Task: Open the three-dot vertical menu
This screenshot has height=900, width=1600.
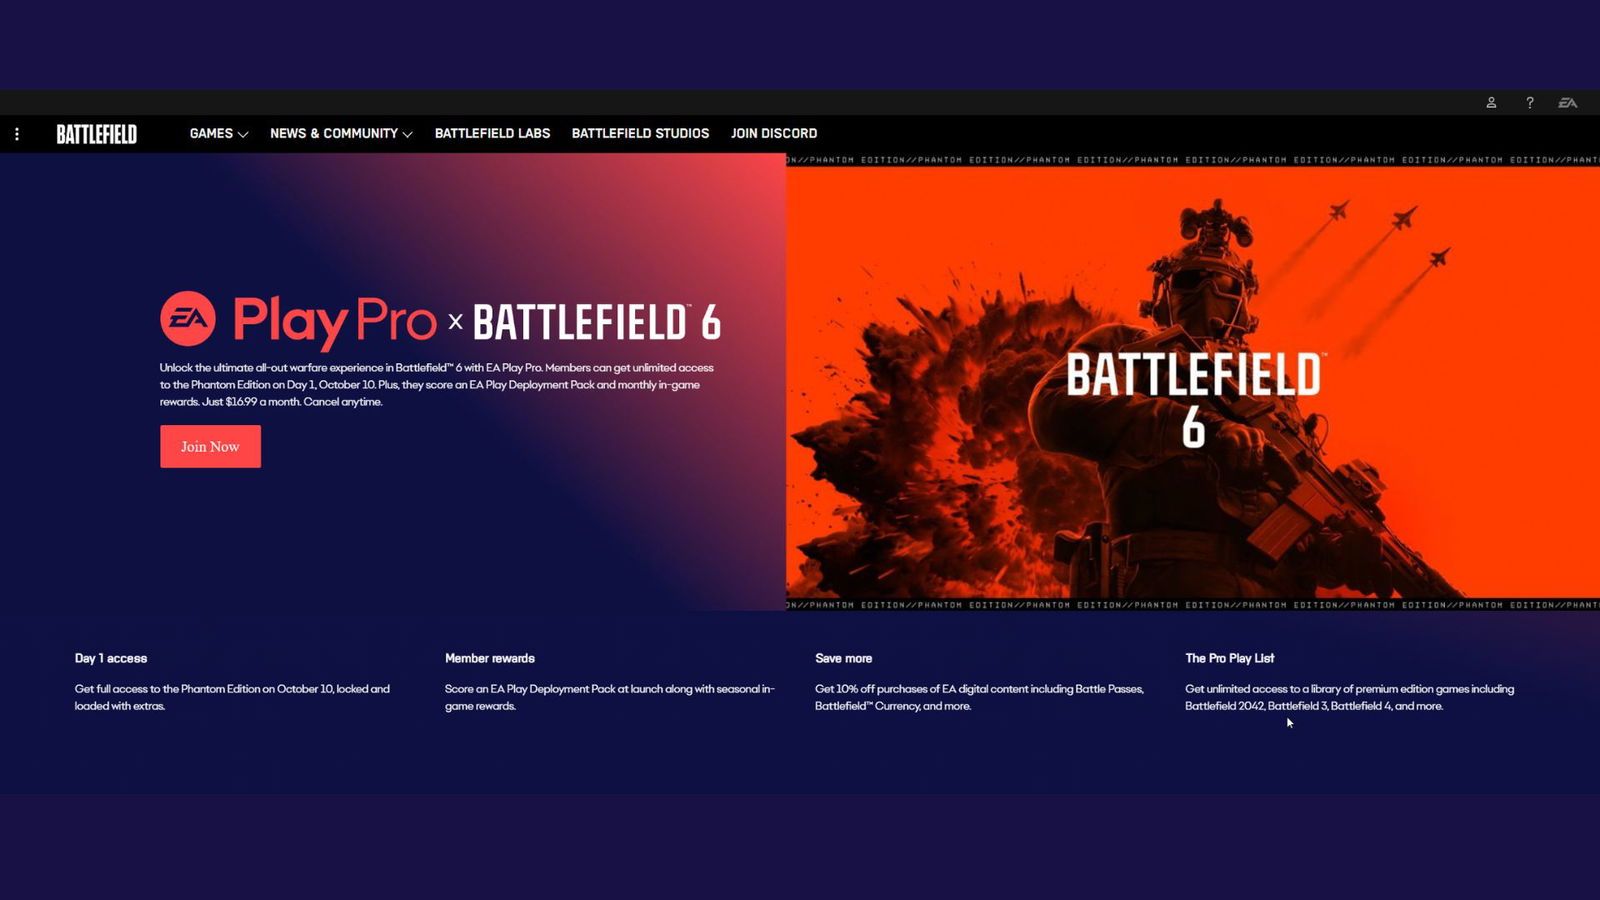Action: click(x=17, y=134)
